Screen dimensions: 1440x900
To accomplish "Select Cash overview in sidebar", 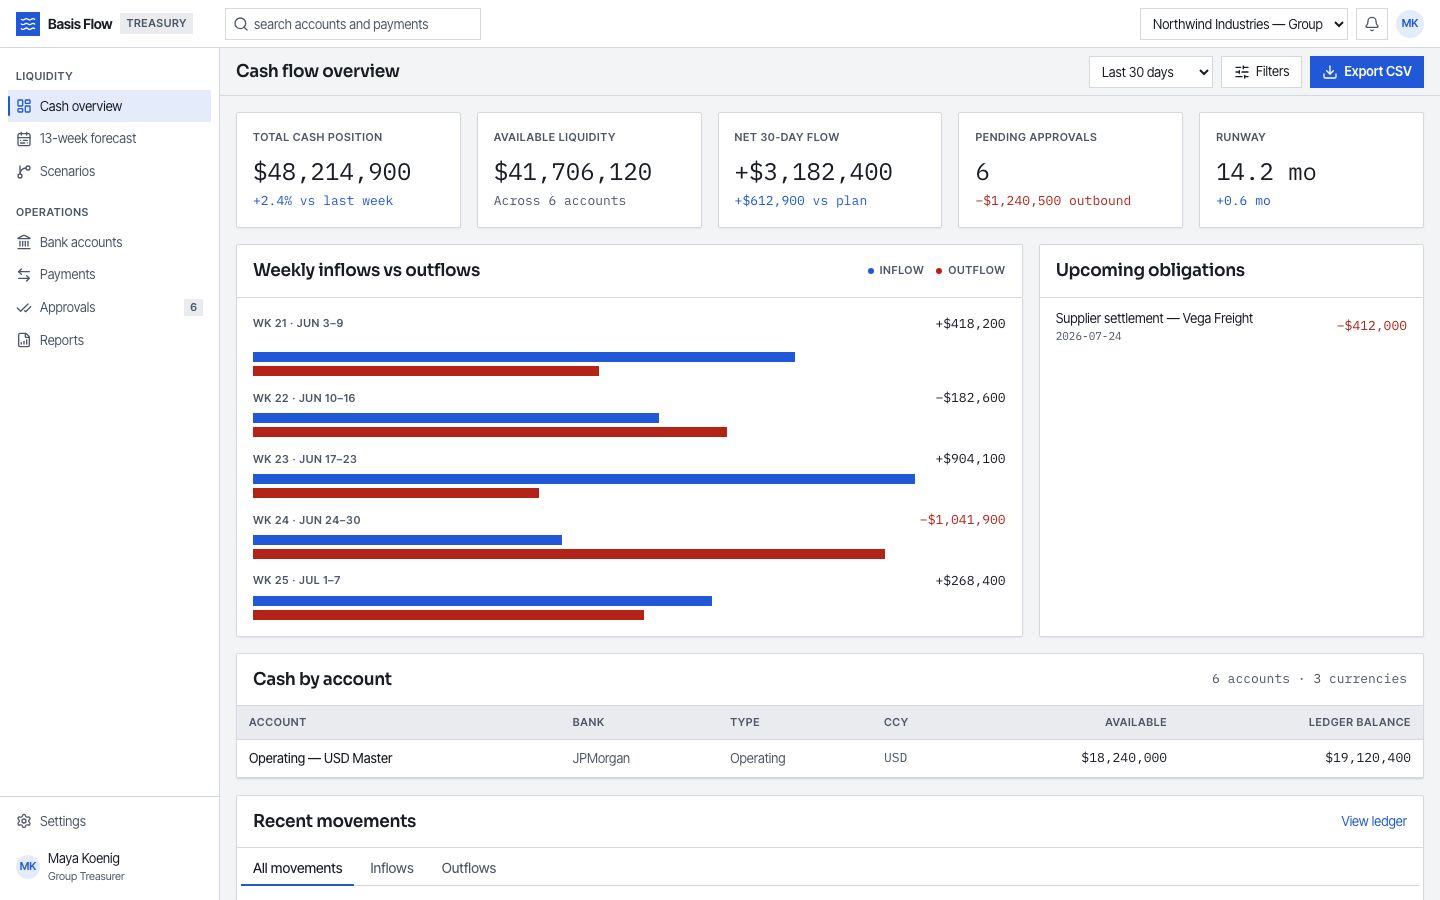I will [109, 106].
